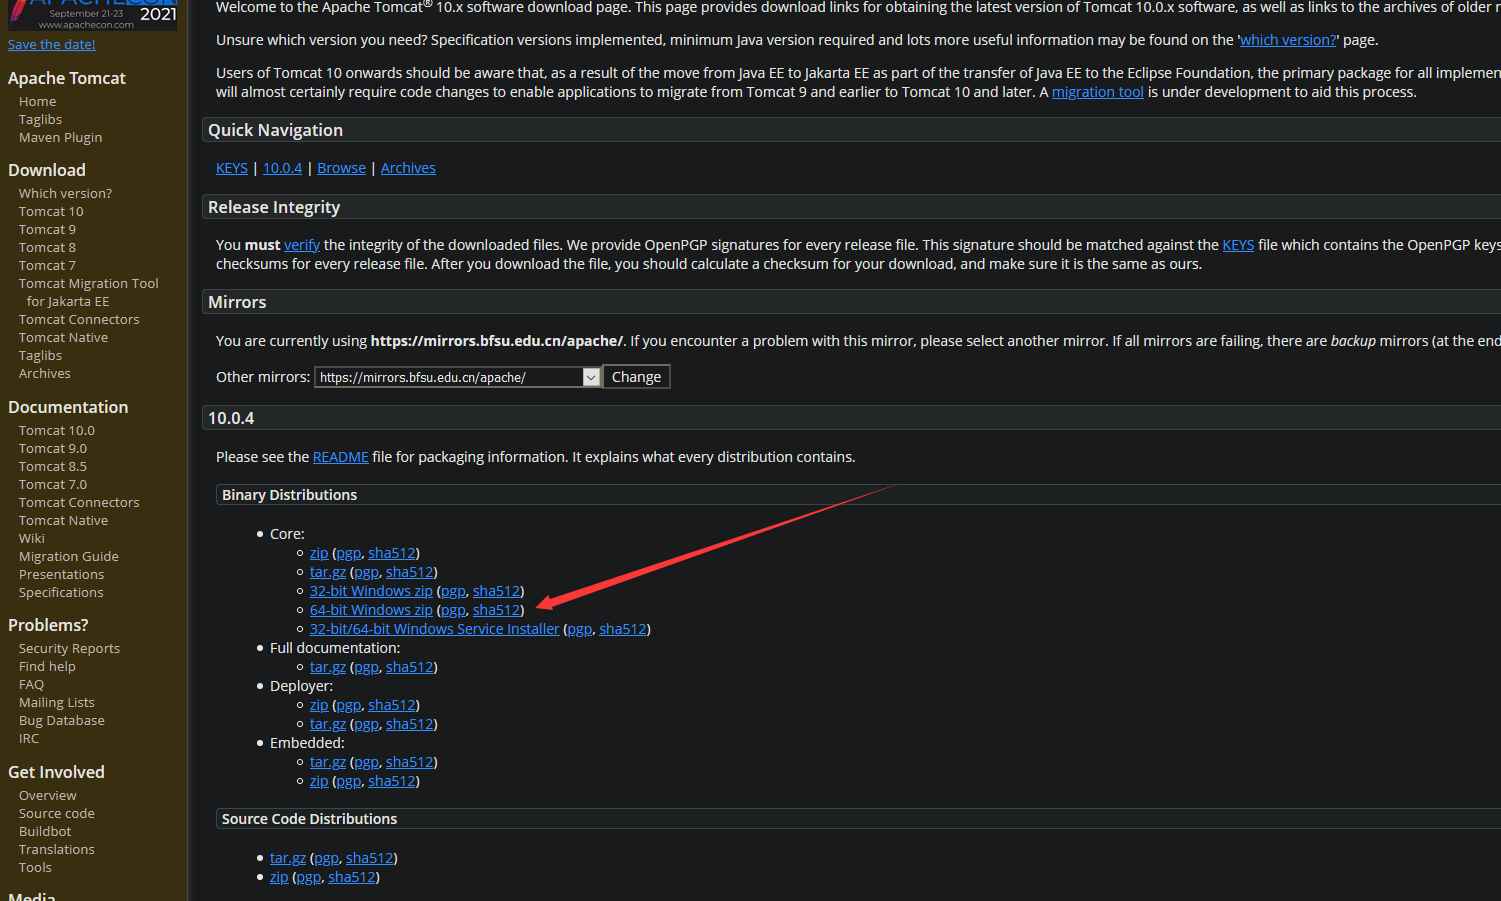The image size is (1501, 901).
Task: Click the Find help link
Action: (x=47, y=667)
